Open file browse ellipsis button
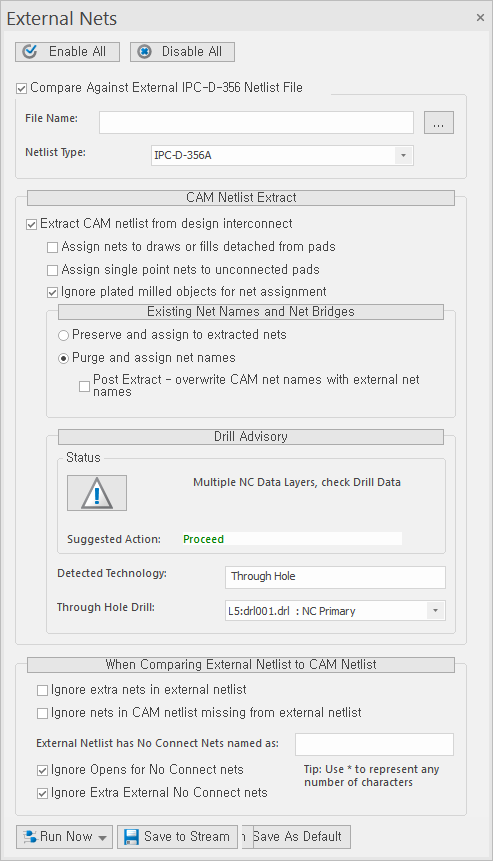The height and width of the screenshot is (861, 493). 439,122
